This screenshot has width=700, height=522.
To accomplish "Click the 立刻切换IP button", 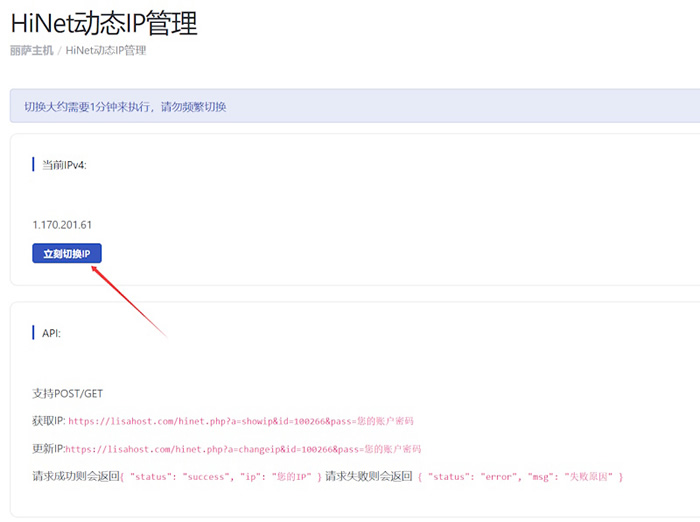I will pyautogui.click(x=66, y=254).
